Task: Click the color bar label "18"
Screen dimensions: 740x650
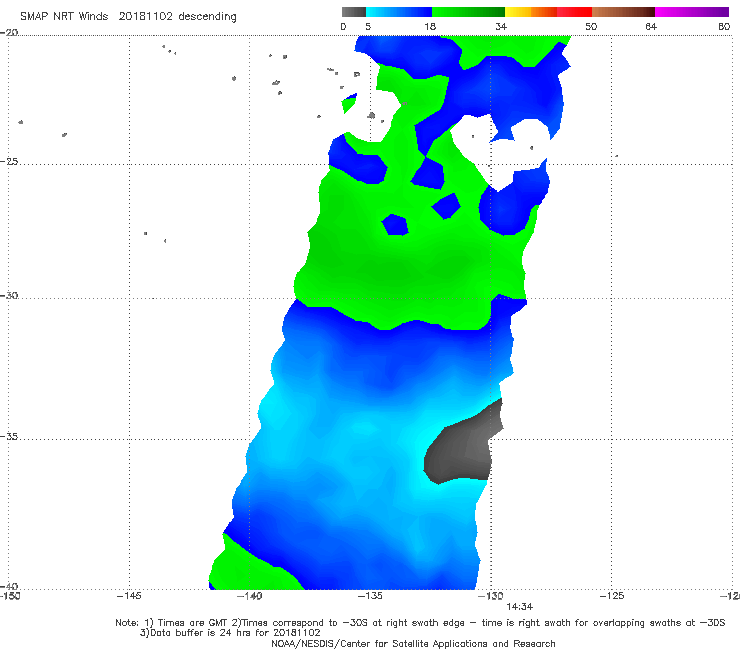Action: (430, 26)
